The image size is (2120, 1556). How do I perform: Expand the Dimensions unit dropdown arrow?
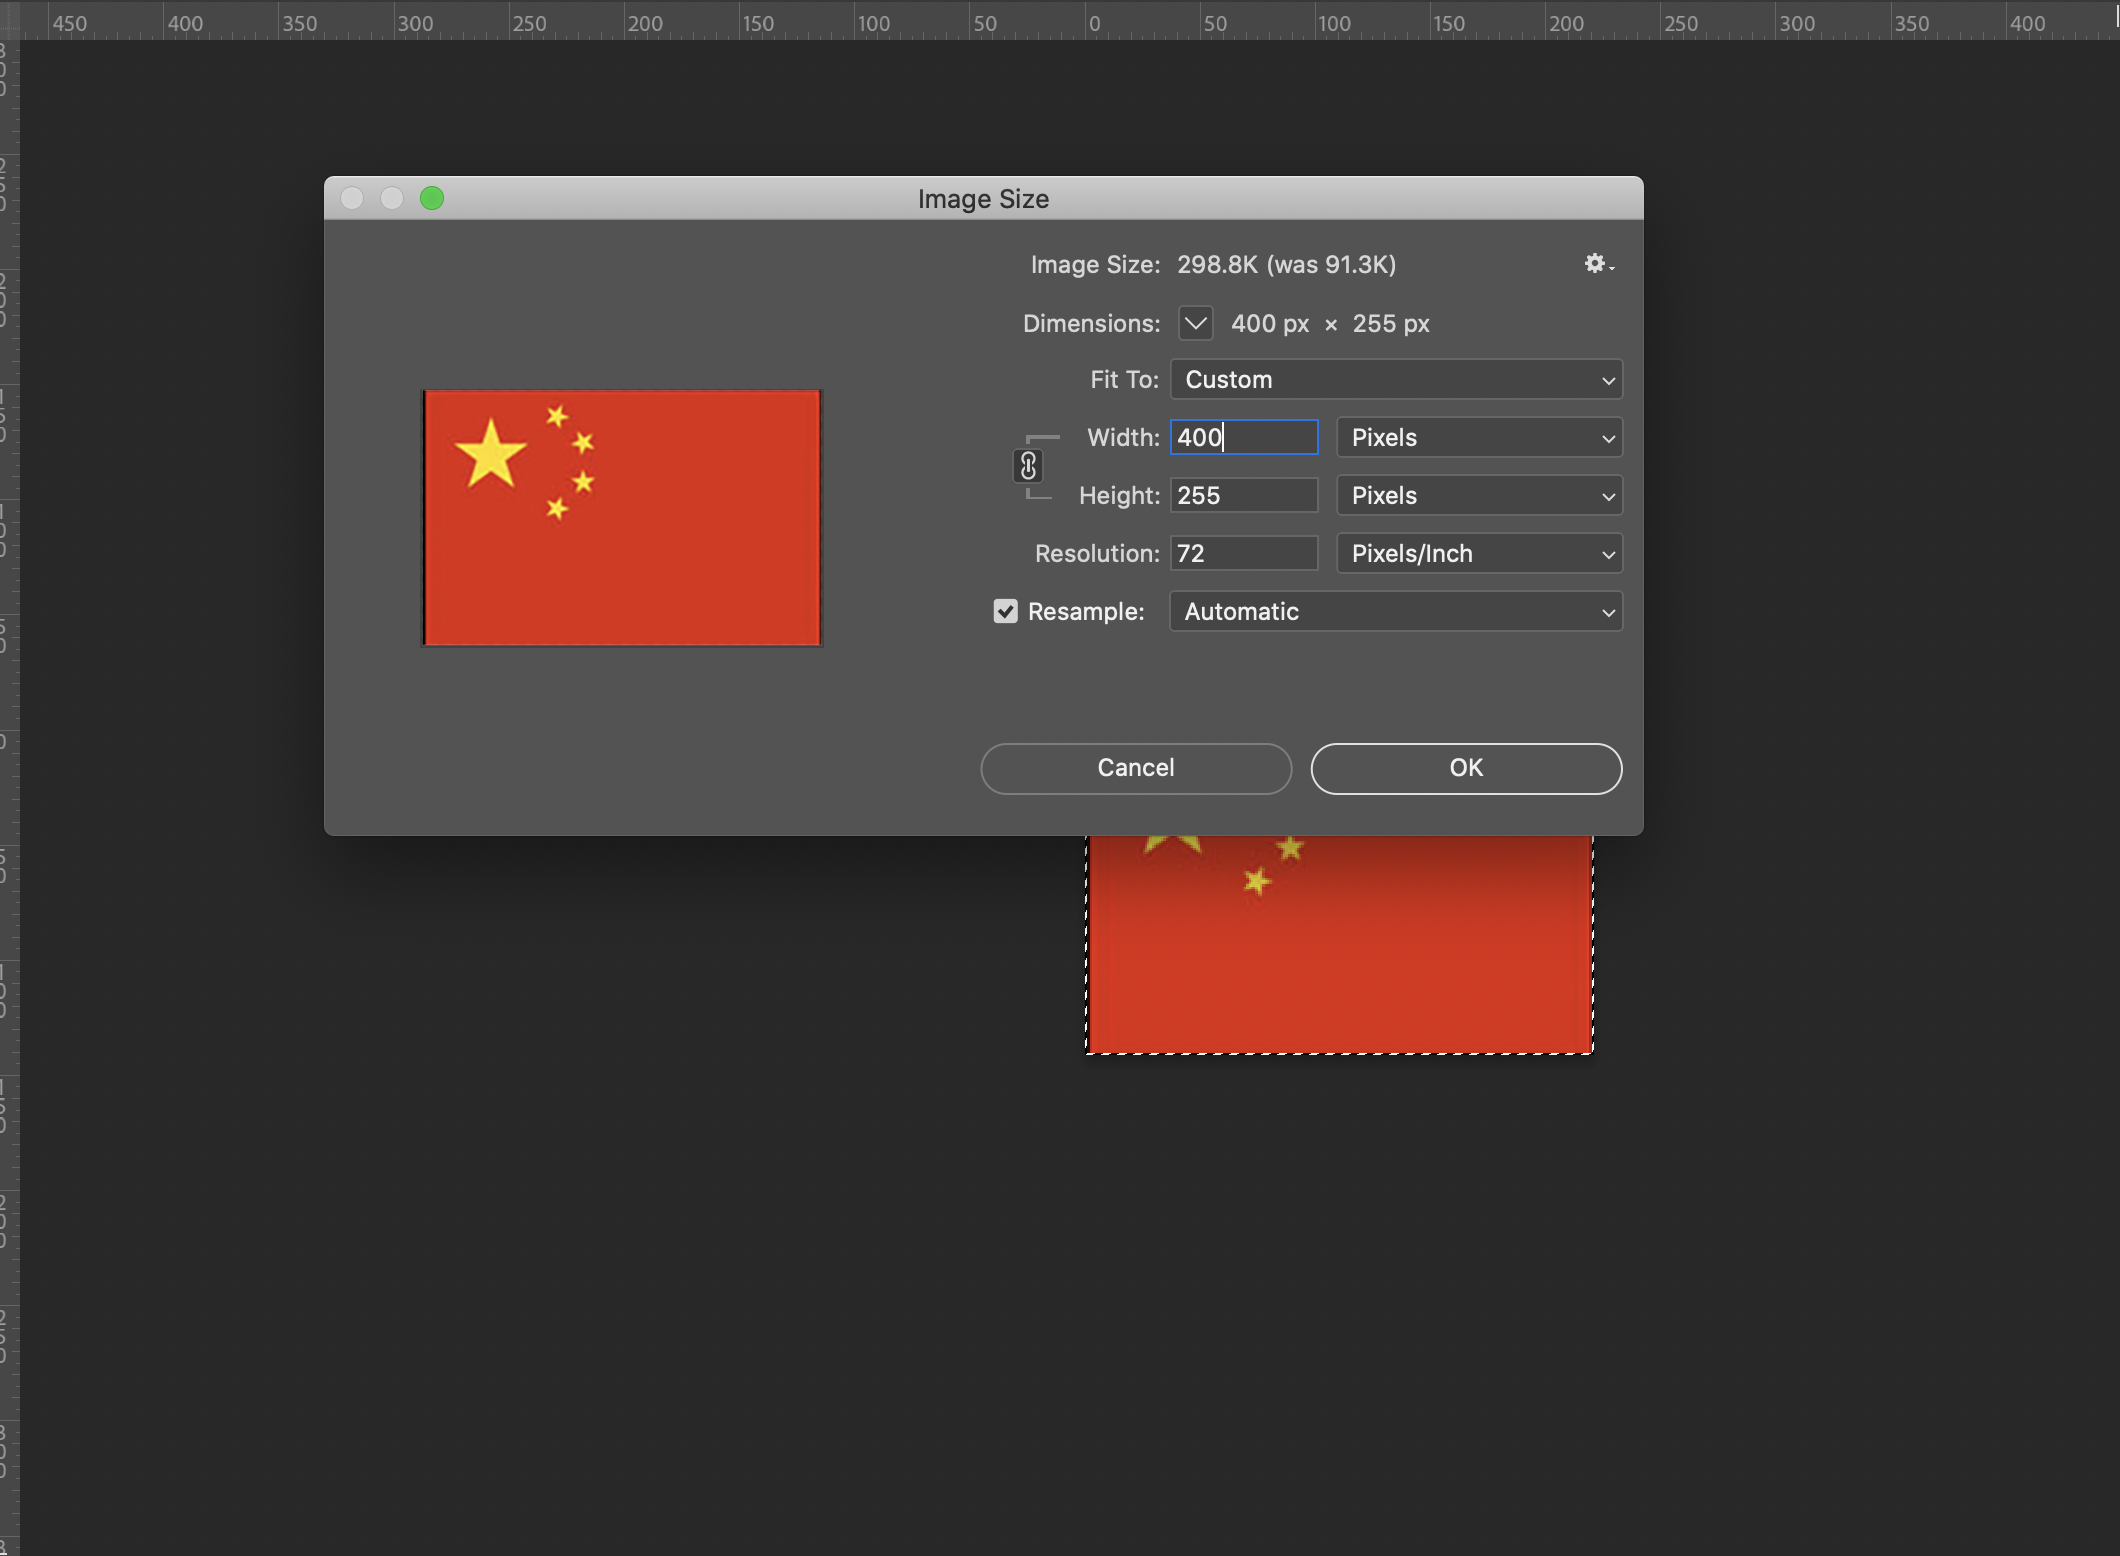[x=1195, y=323]
